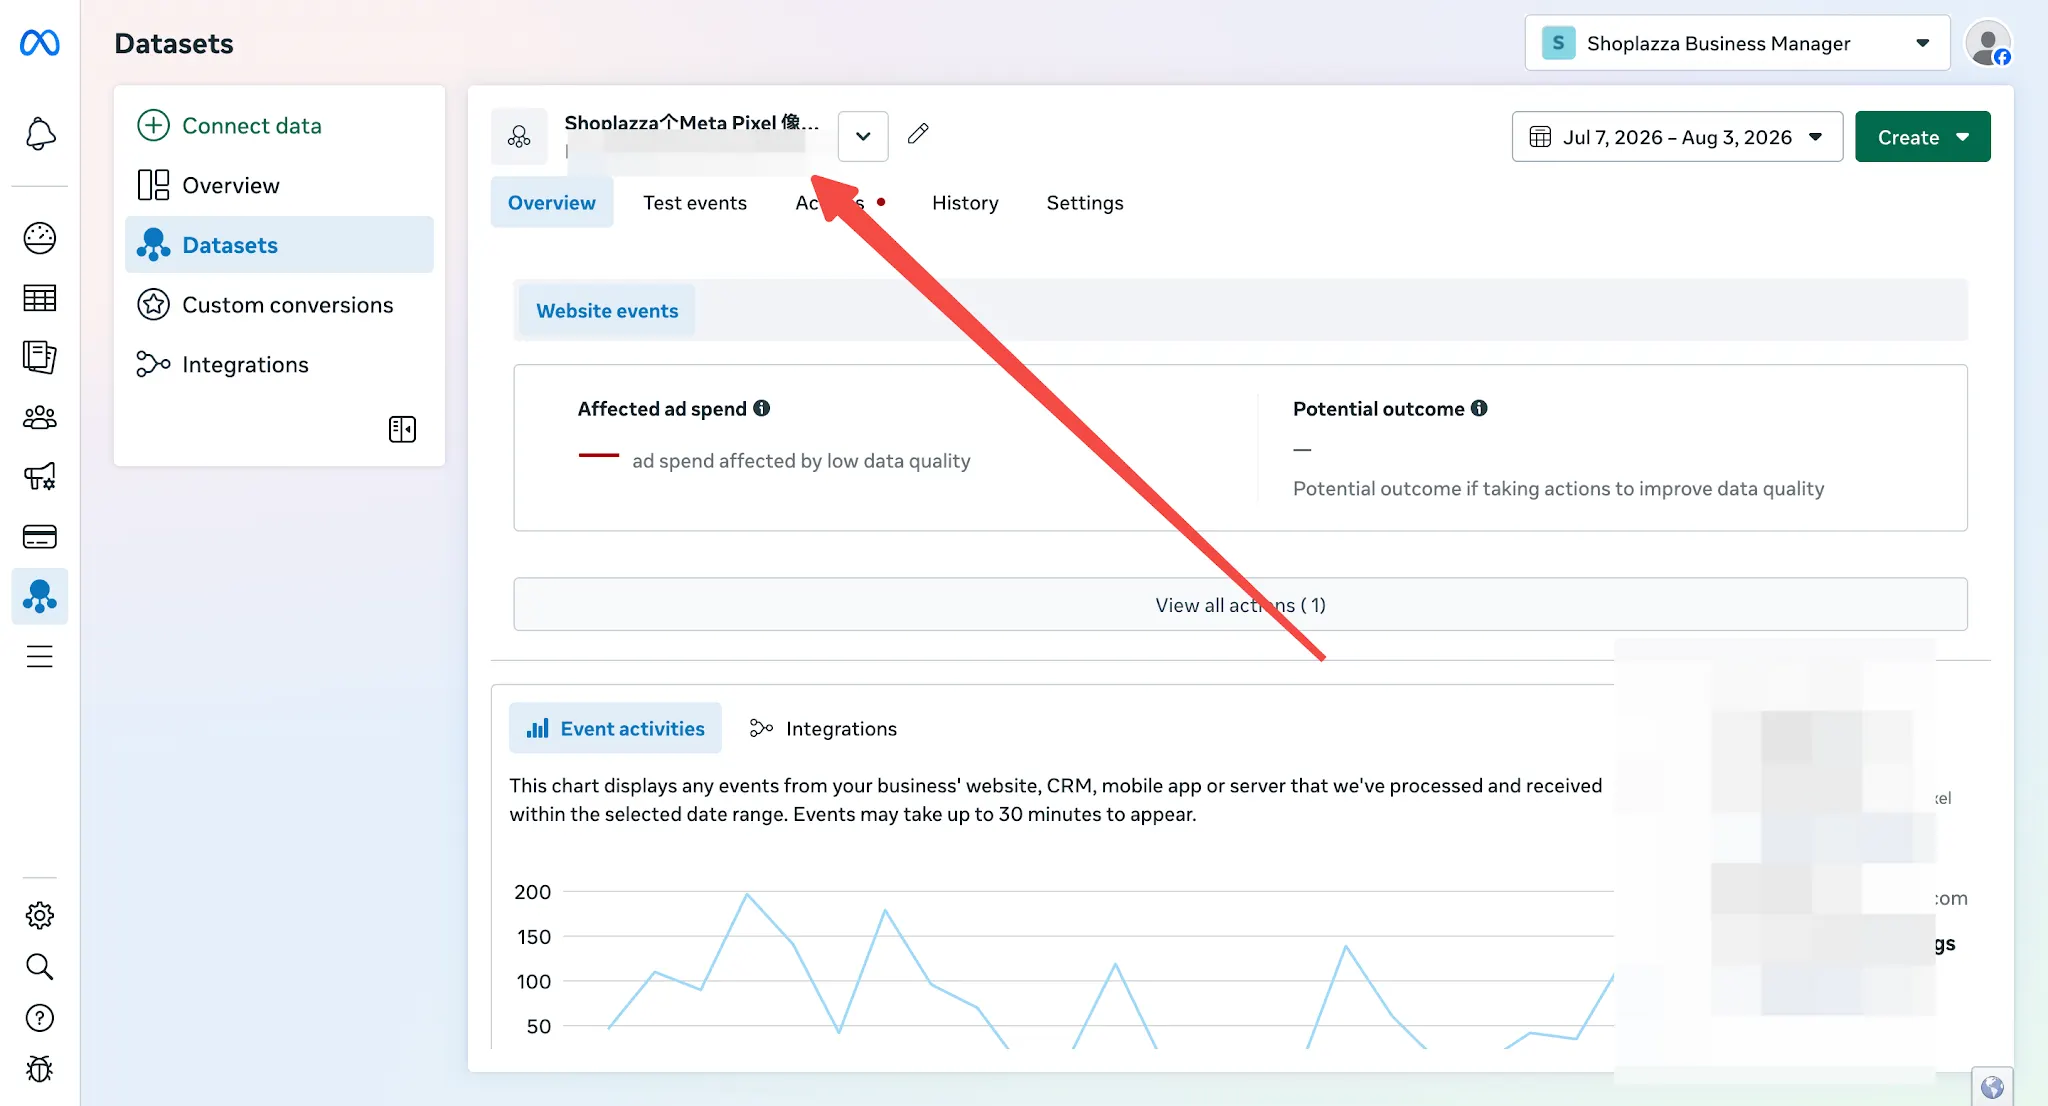This screenshot has height=1106, width=2048.
Task: Open Datasets in the side menu
Action: (279, 245)
